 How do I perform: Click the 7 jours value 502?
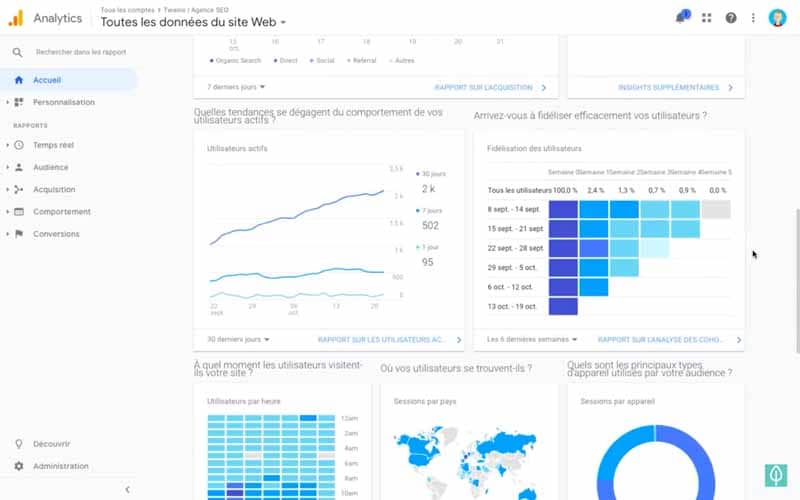click(430, 226)
